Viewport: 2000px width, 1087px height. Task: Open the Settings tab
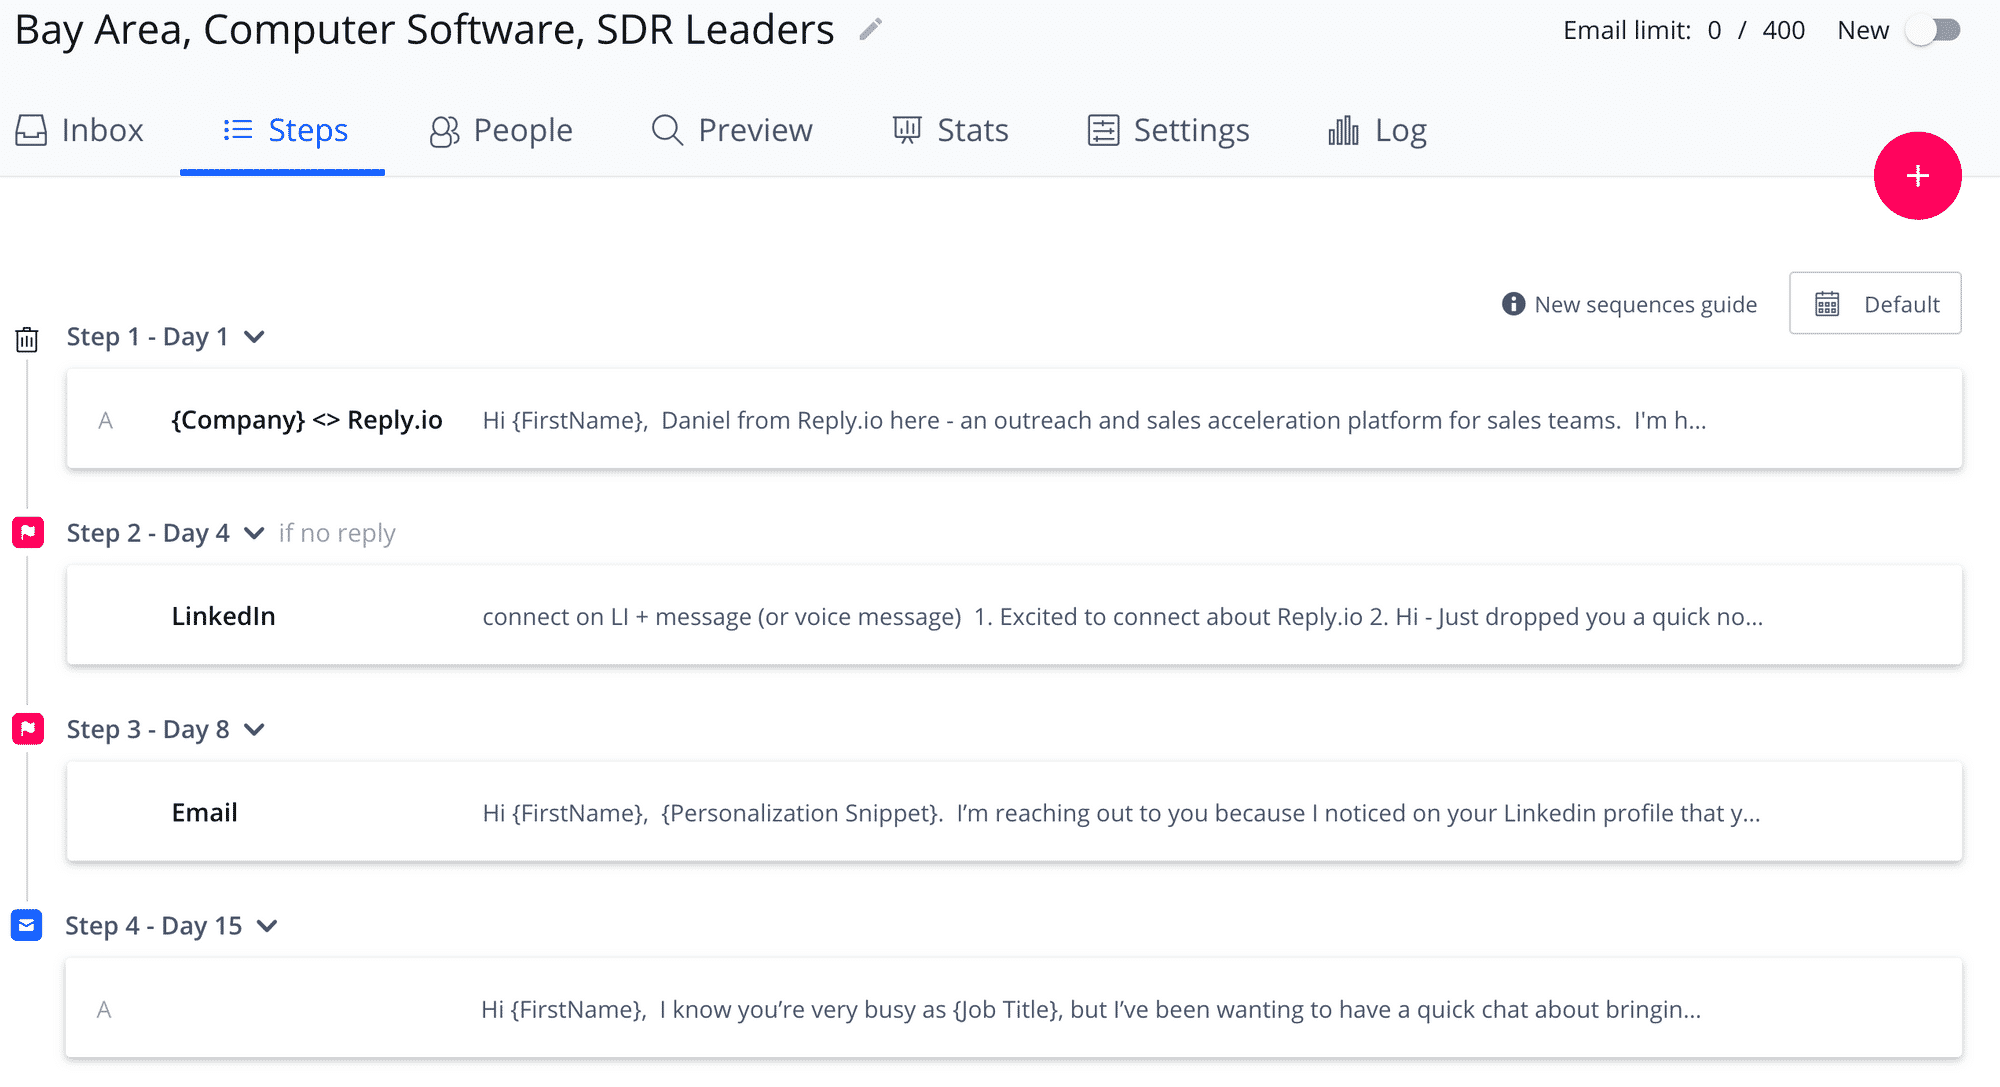[x=1168, y=130]
